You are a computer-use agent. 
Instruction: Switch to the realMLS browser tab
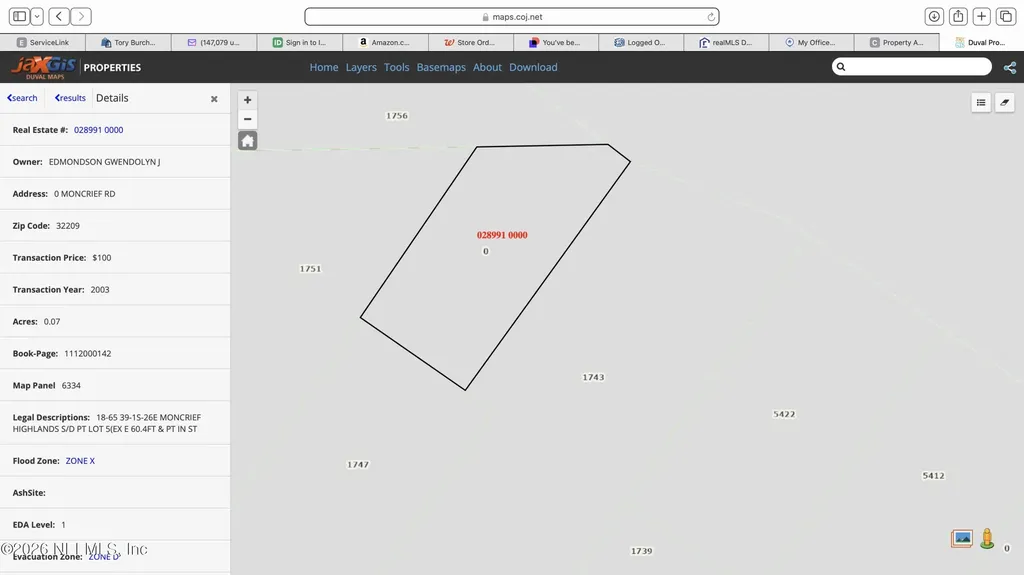726,42
